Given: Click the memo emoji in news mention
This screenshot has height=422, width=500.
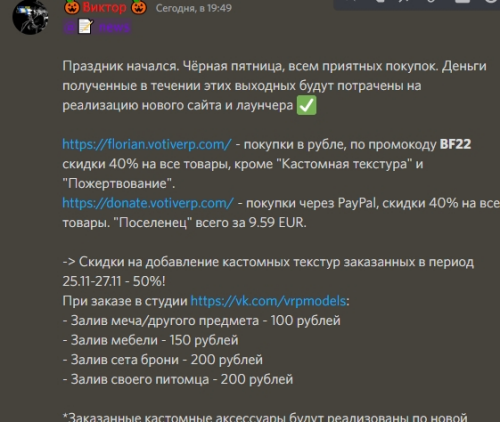Looking at the screenshot, I should pos(85,27).
